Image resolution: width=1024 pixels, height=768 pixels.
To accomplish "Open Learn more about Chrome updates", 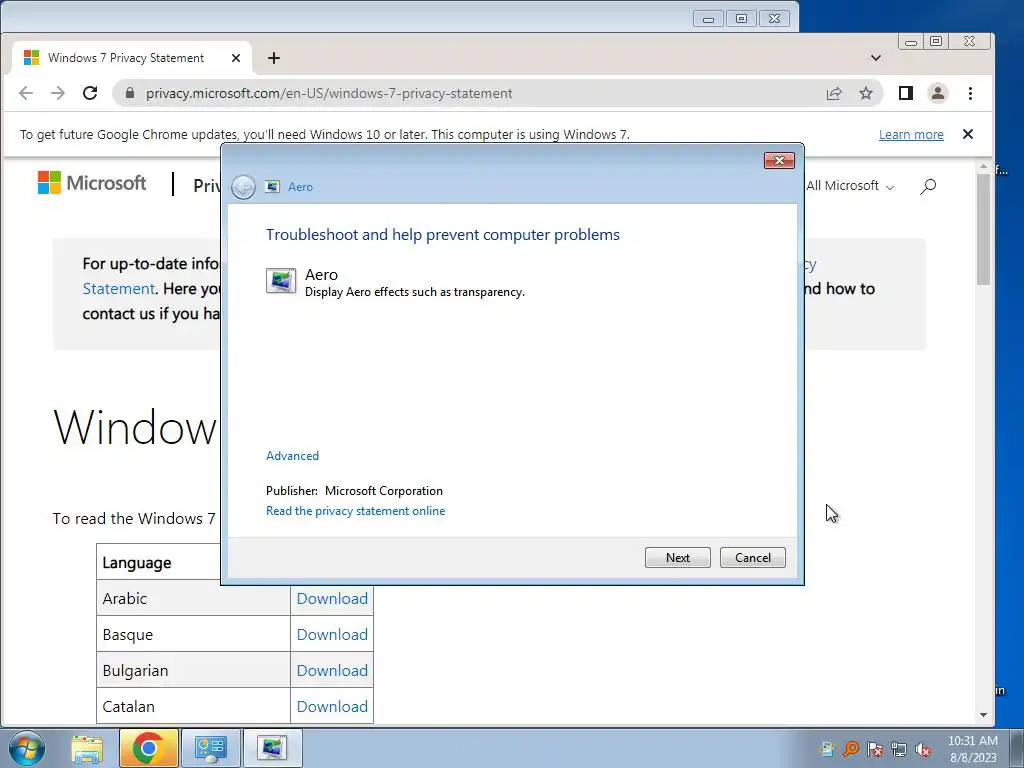I will tap(911, 135).
